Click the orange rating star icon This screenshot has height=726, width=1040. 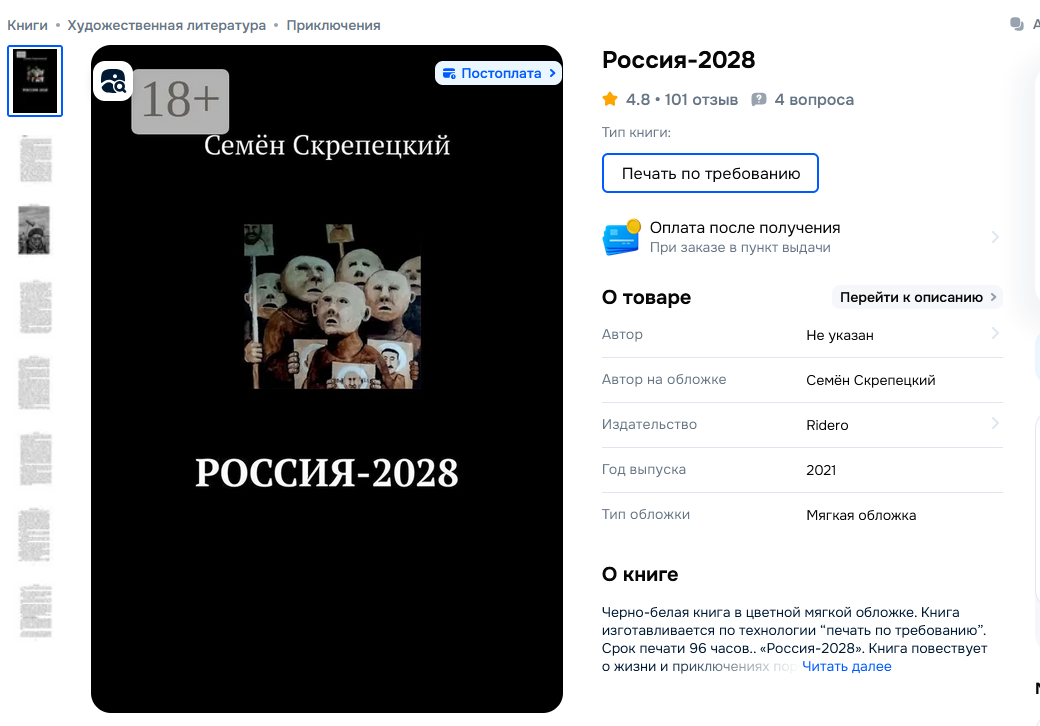pos(610,99)
